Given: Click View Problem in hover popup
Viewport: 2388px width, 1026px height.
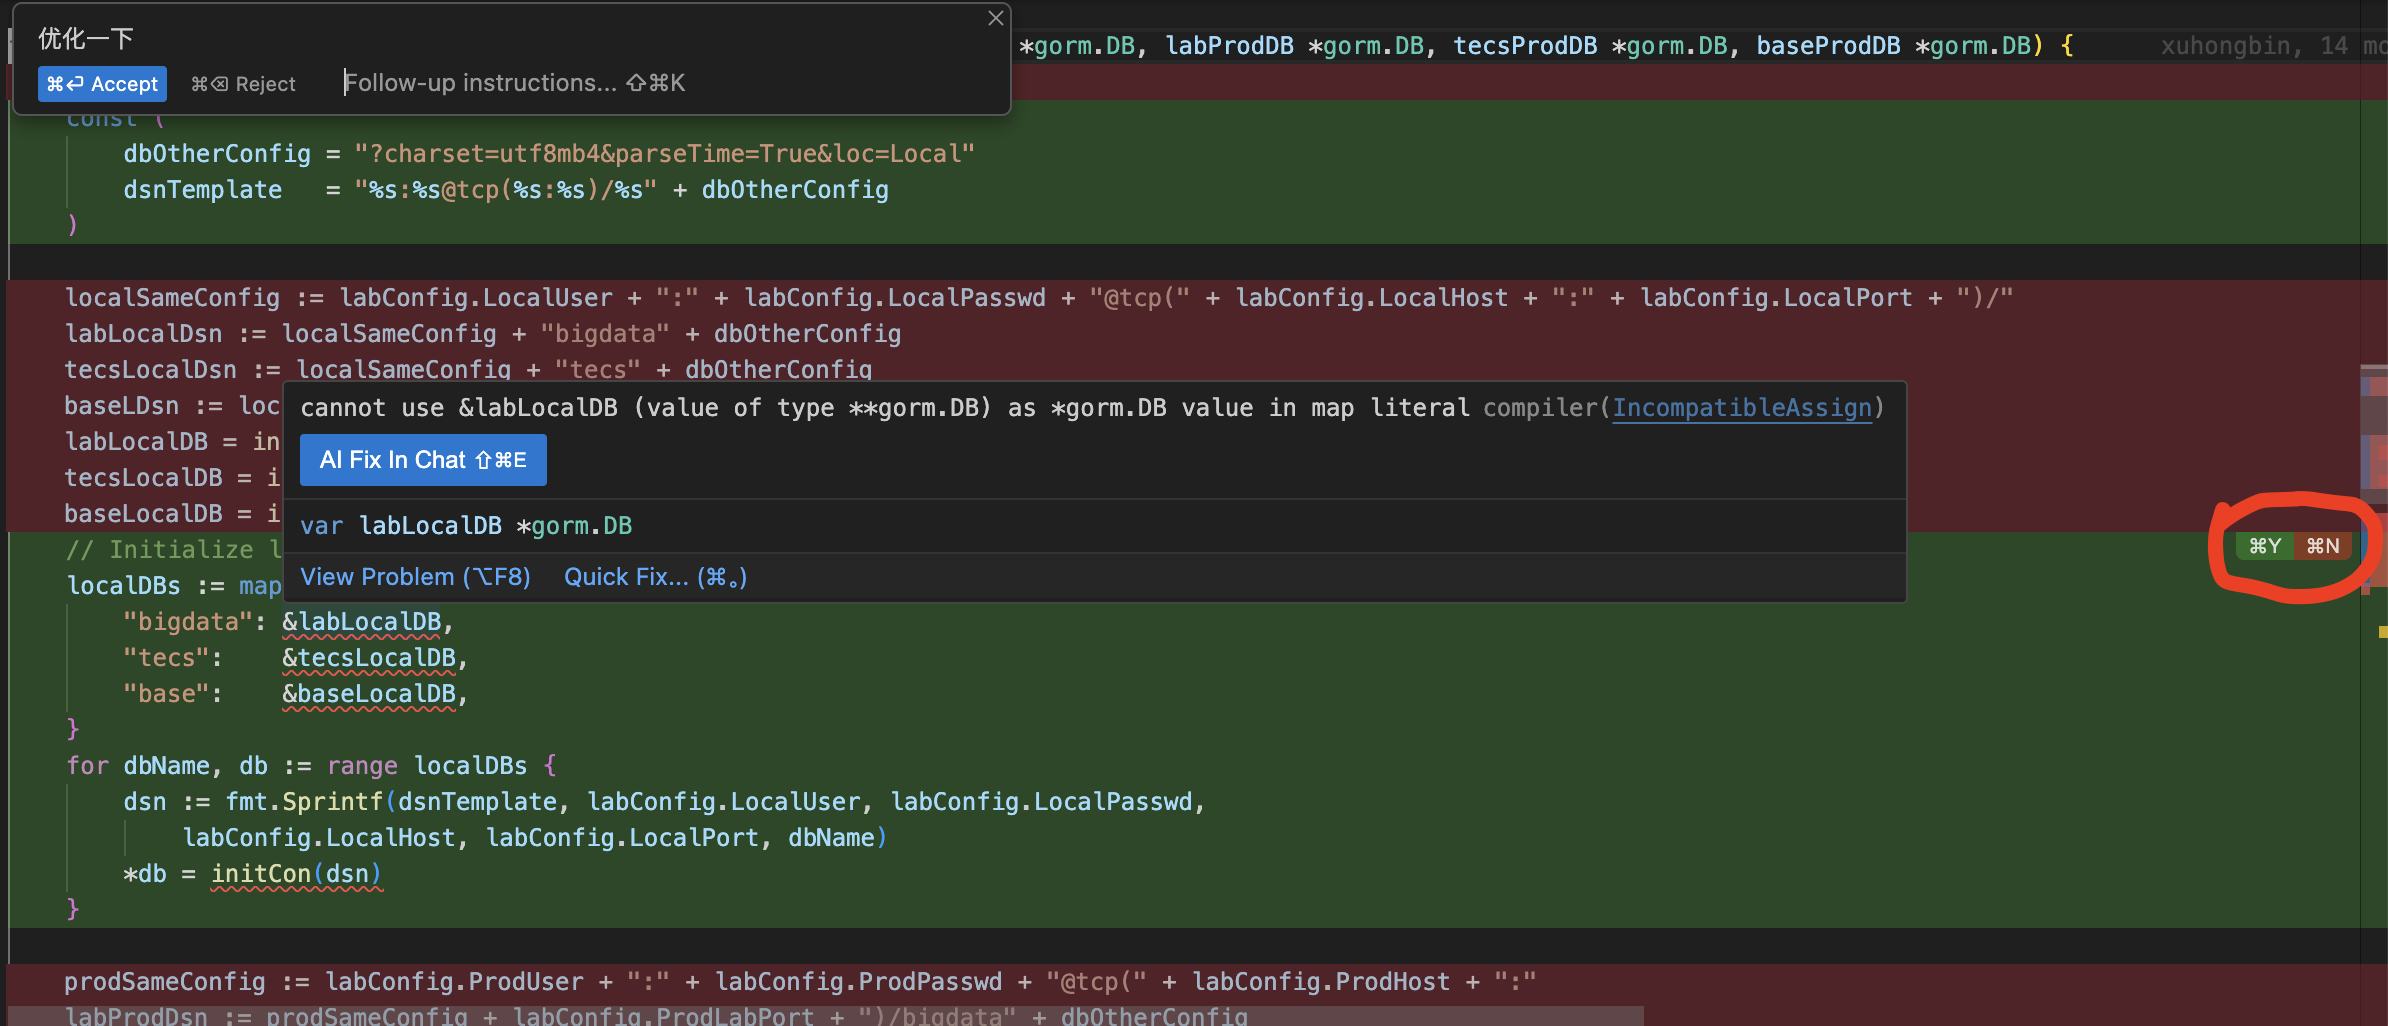Looking at the screenshot, I should click(415, 577).
